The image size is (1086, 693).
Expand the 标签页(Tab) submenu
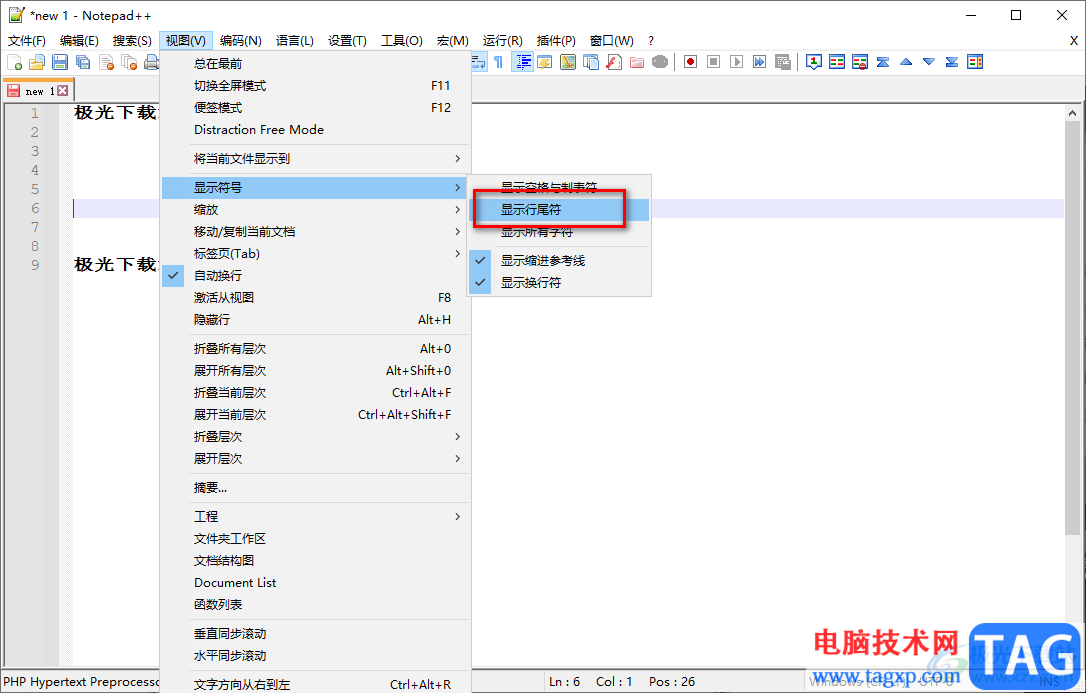point(315,253)
